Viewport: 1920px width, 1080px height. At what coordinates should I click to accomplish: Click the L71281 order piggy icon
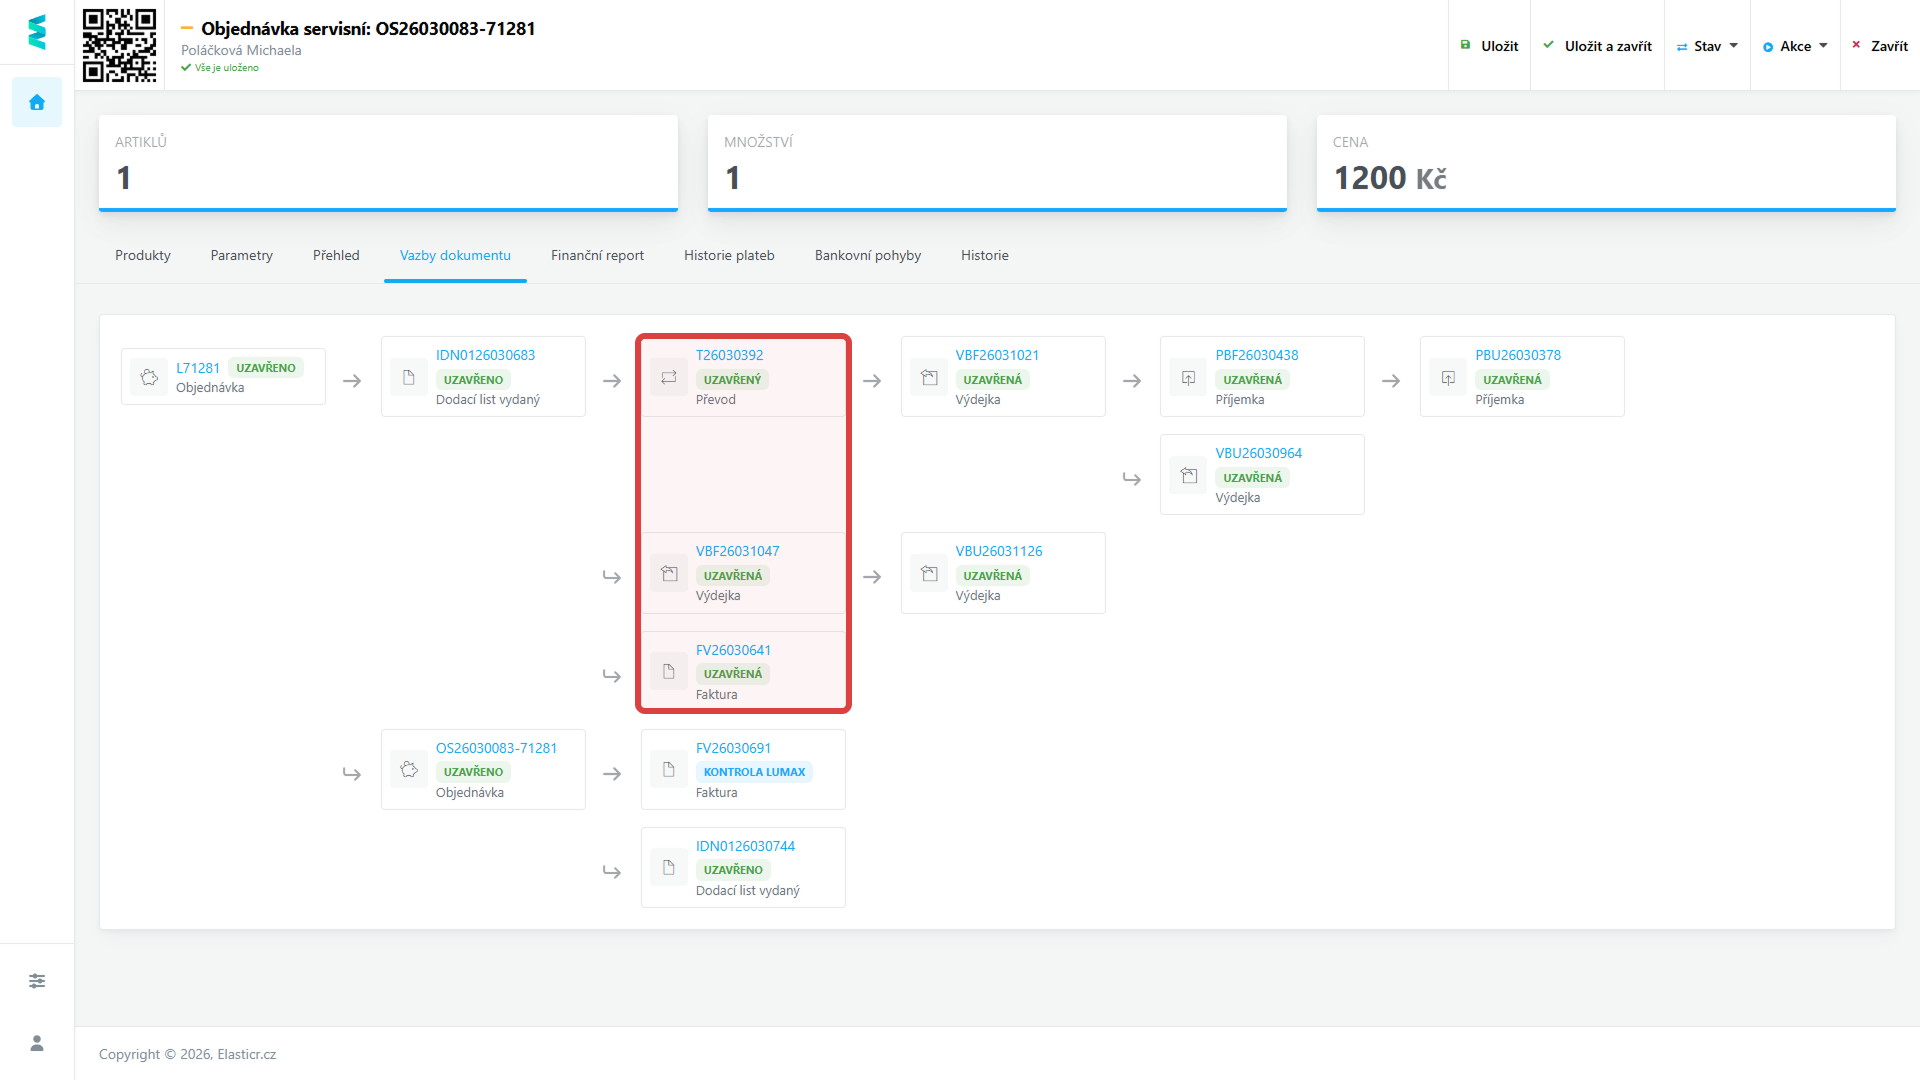coord(149,377)
